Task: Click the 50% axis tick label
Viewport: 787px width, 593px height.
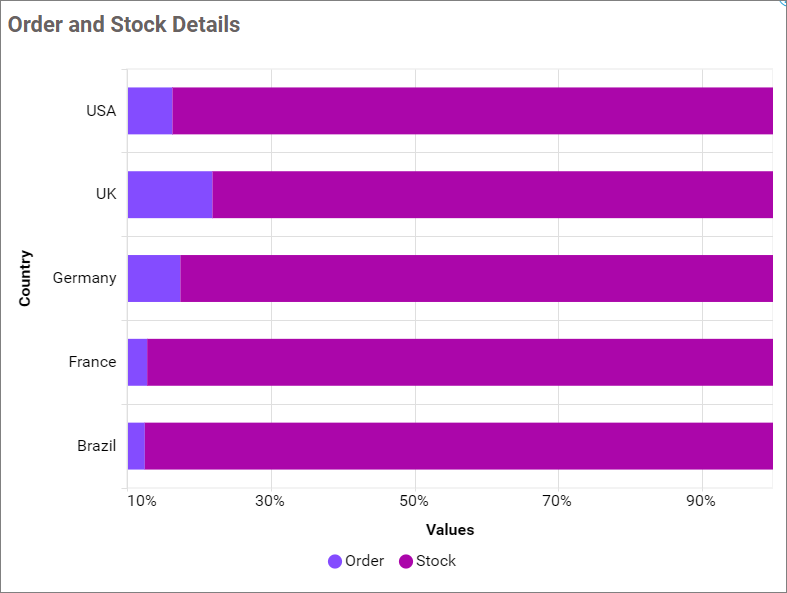Action: [414, 501]
